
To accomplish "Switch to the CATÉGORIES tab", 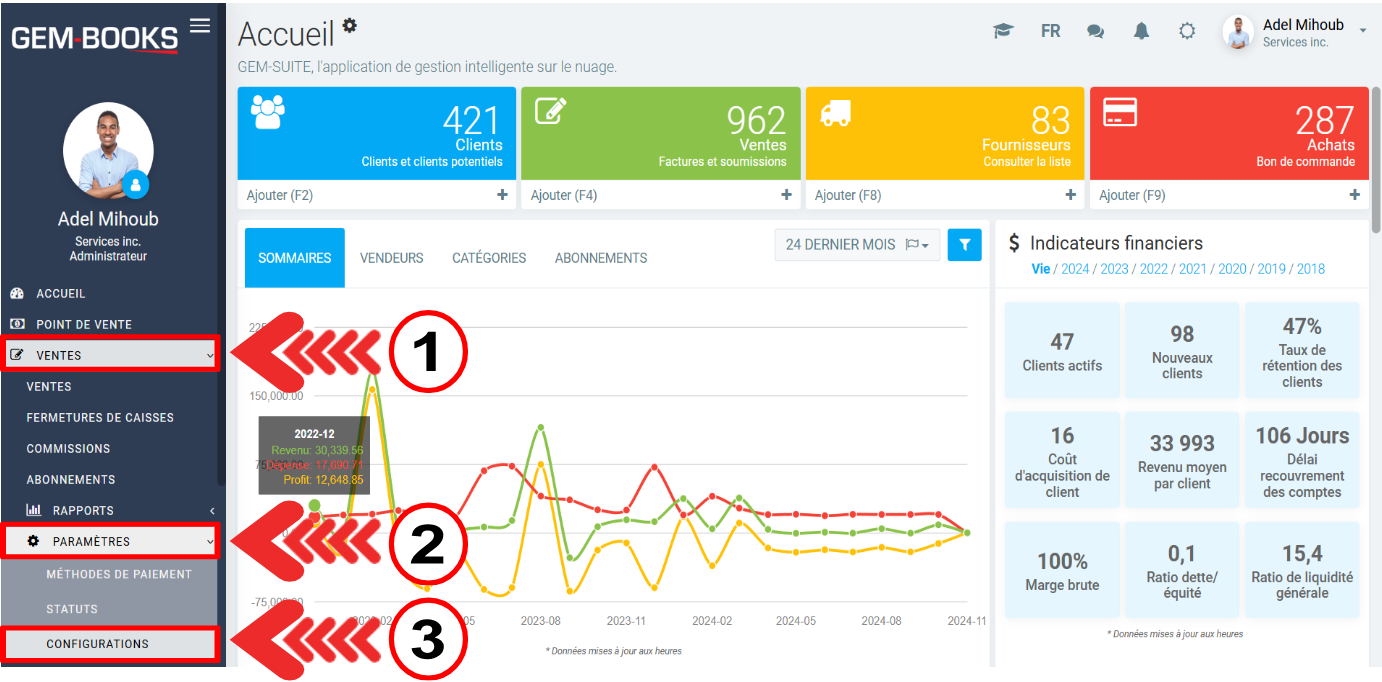I will (489, 258).
